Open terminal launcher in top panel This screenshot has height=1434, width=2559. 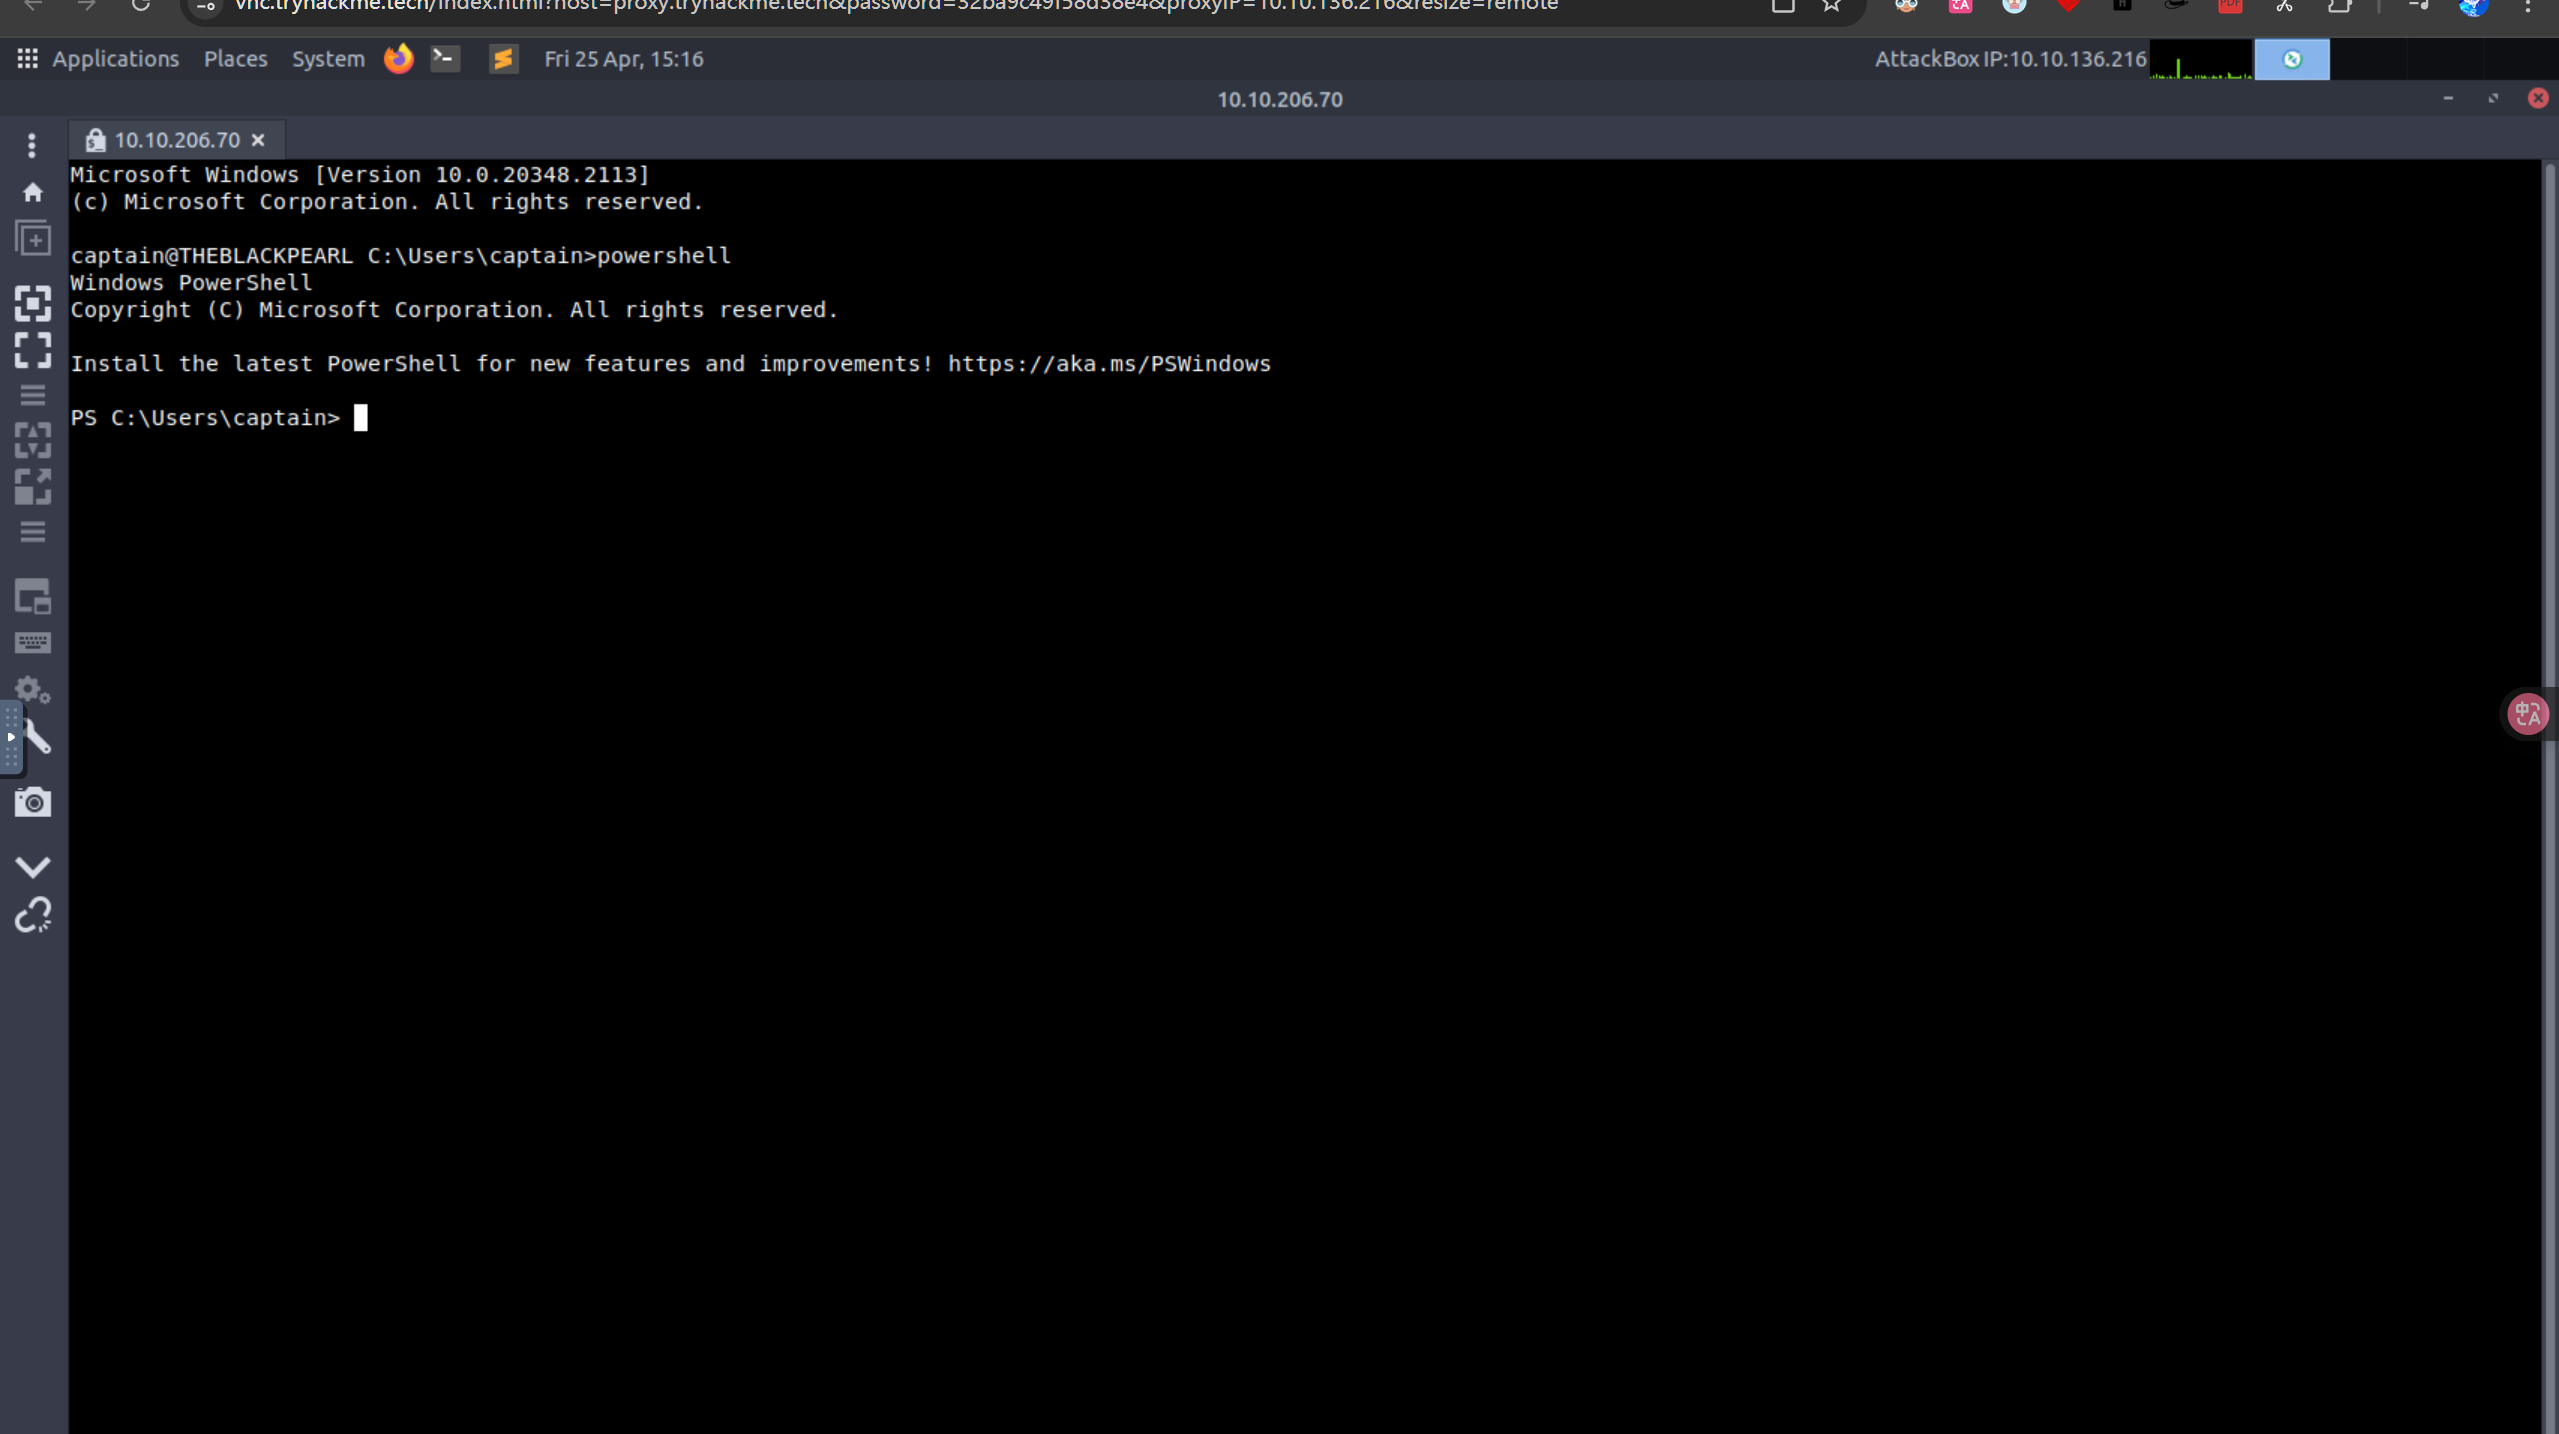(x=445, y=59)
